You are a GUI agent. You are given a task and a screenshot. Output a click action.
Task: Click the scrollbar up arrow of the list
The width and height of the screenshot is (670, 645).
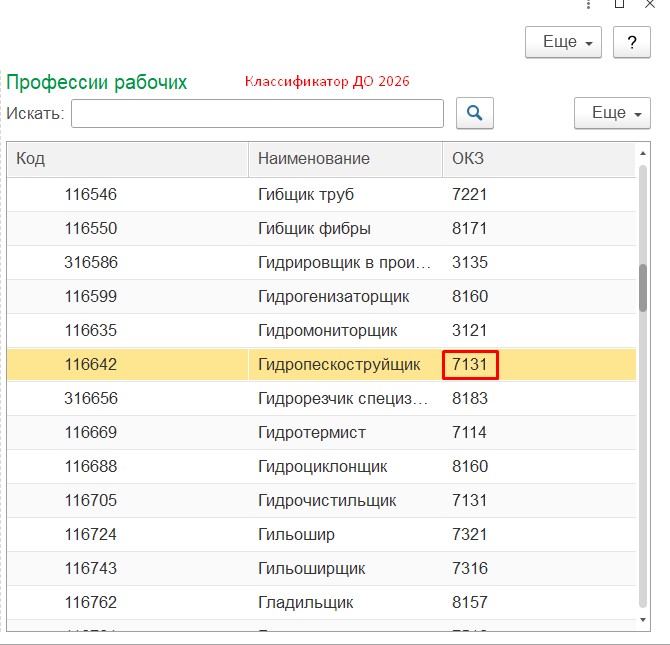pyautogui.click(x=643, y=153)
